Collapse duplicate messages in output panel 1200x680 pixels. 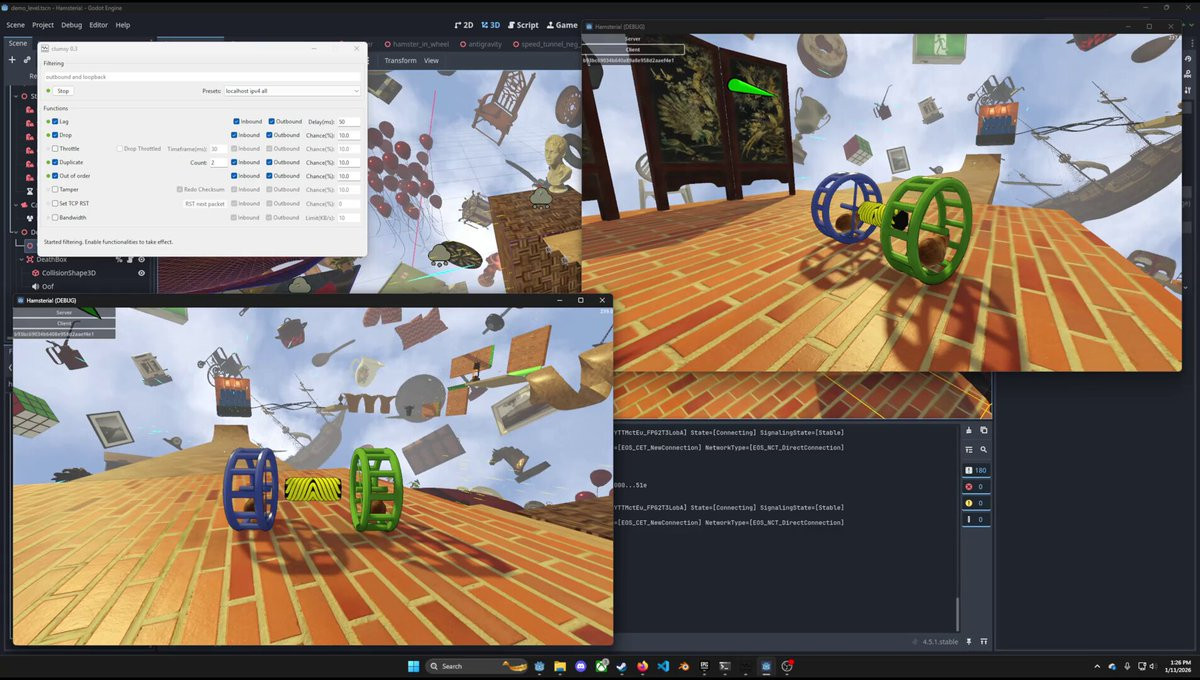pyautogui.click(x=969, y=450)
